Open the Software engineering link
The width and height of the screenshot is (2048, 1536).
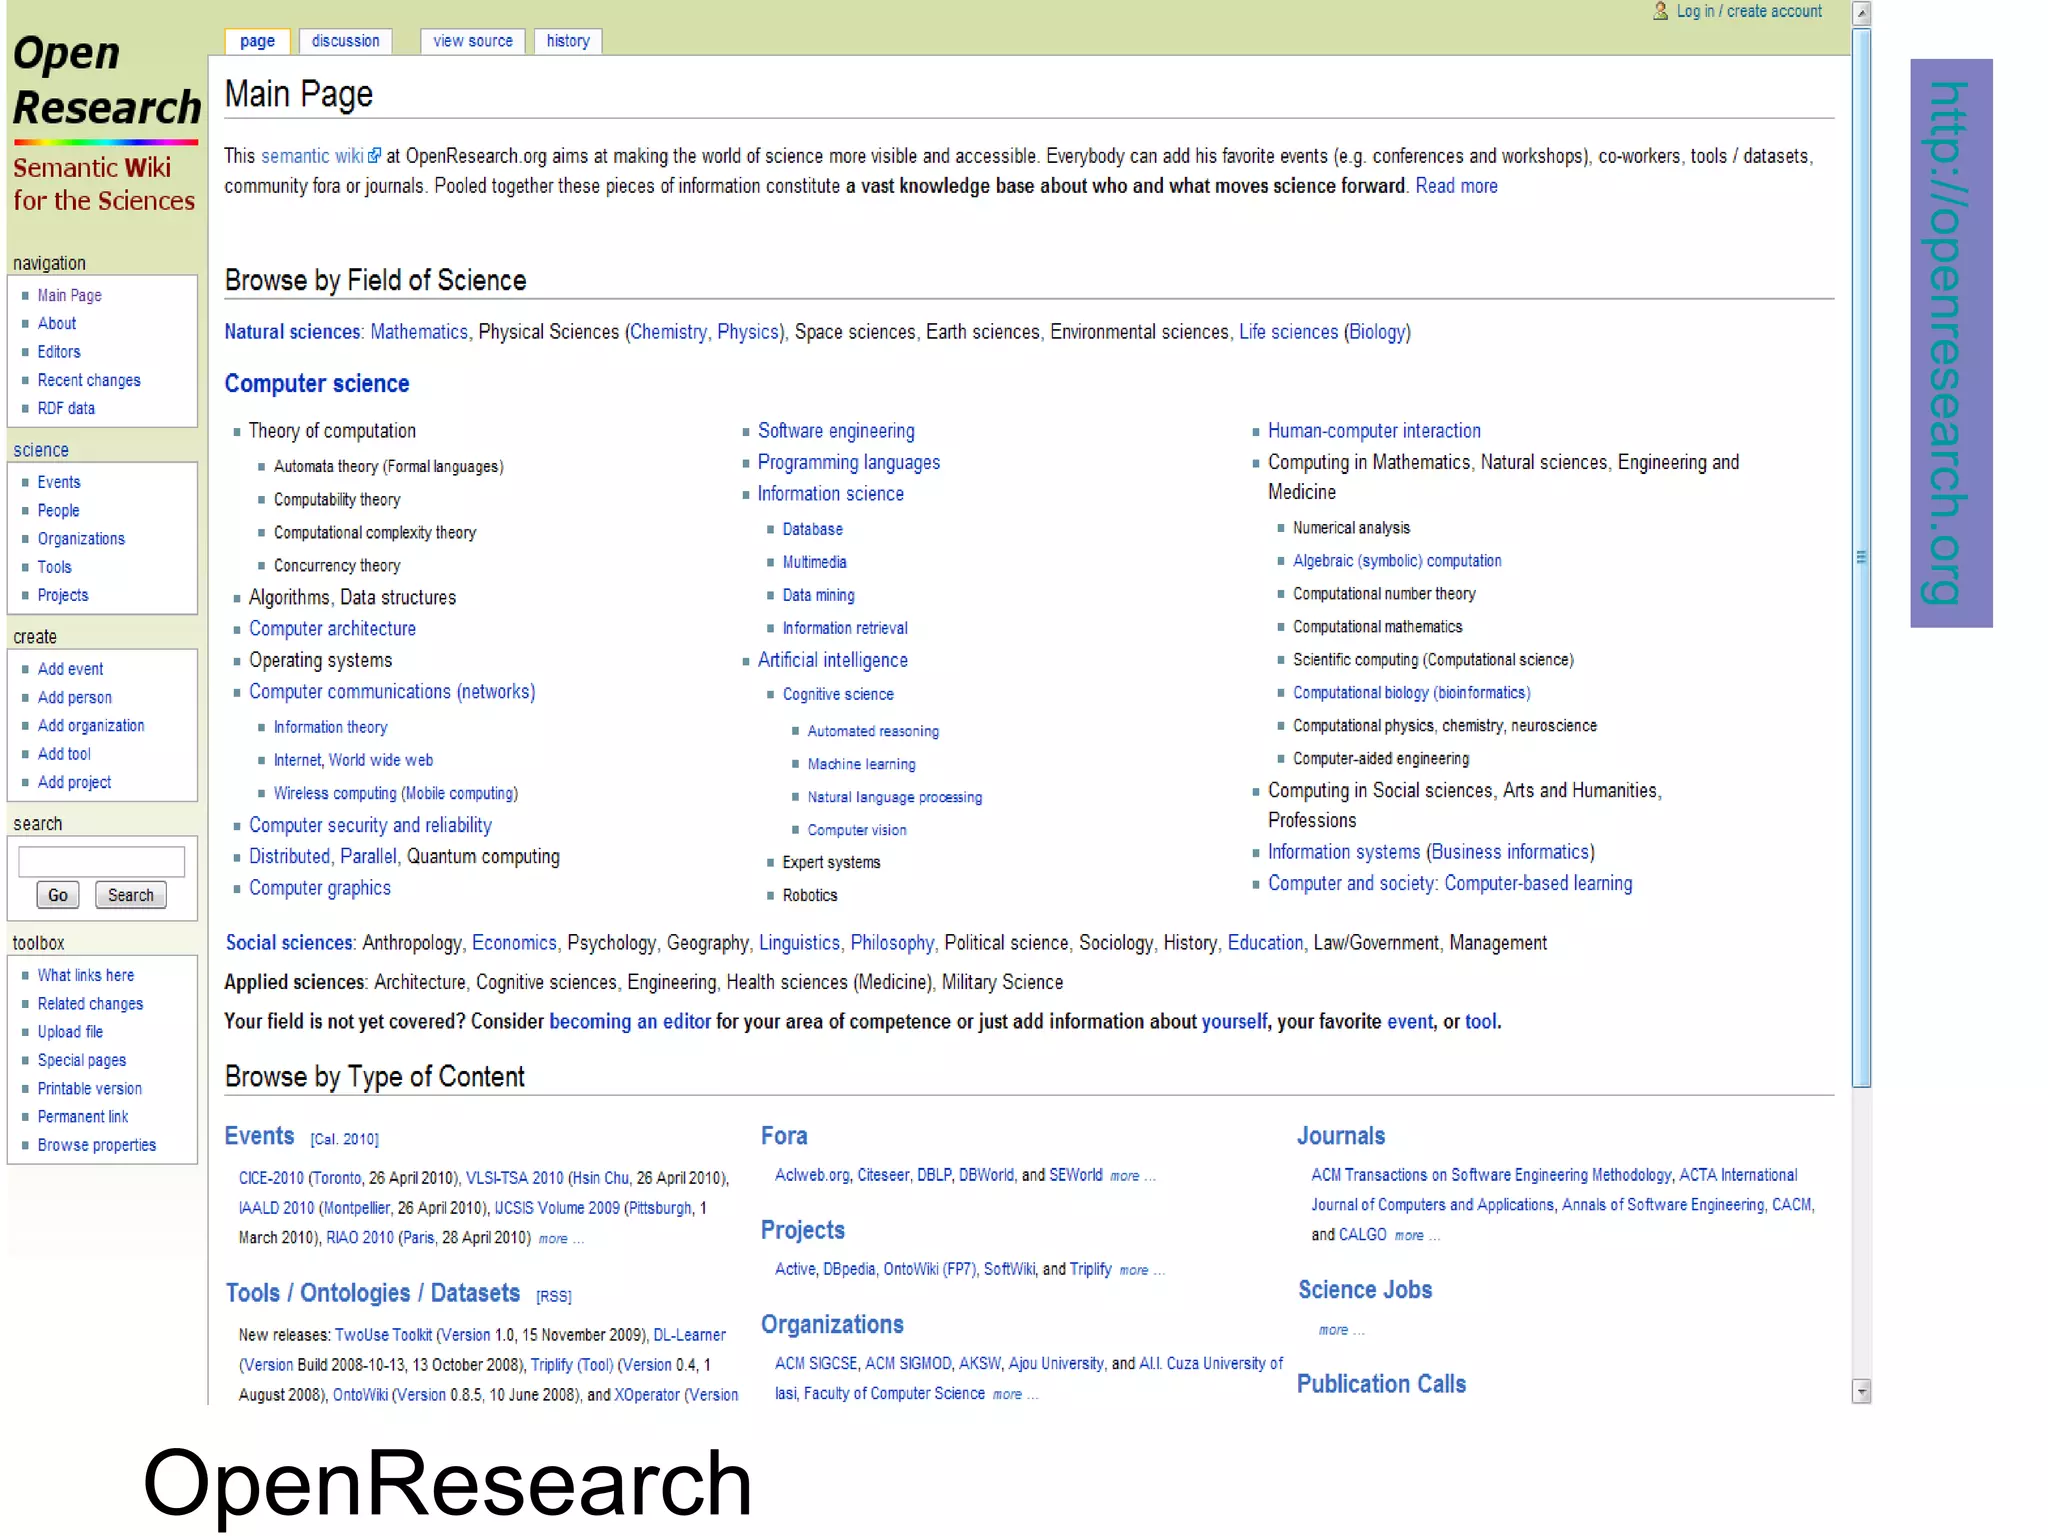(836, 431)
